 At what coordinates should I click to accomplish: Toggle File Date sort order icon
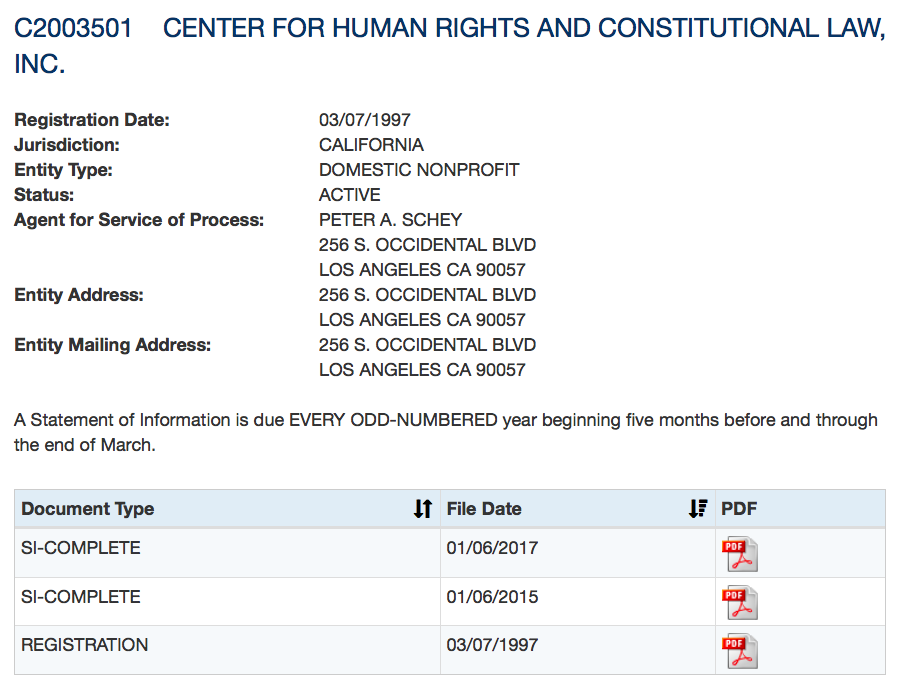point(698,509)
